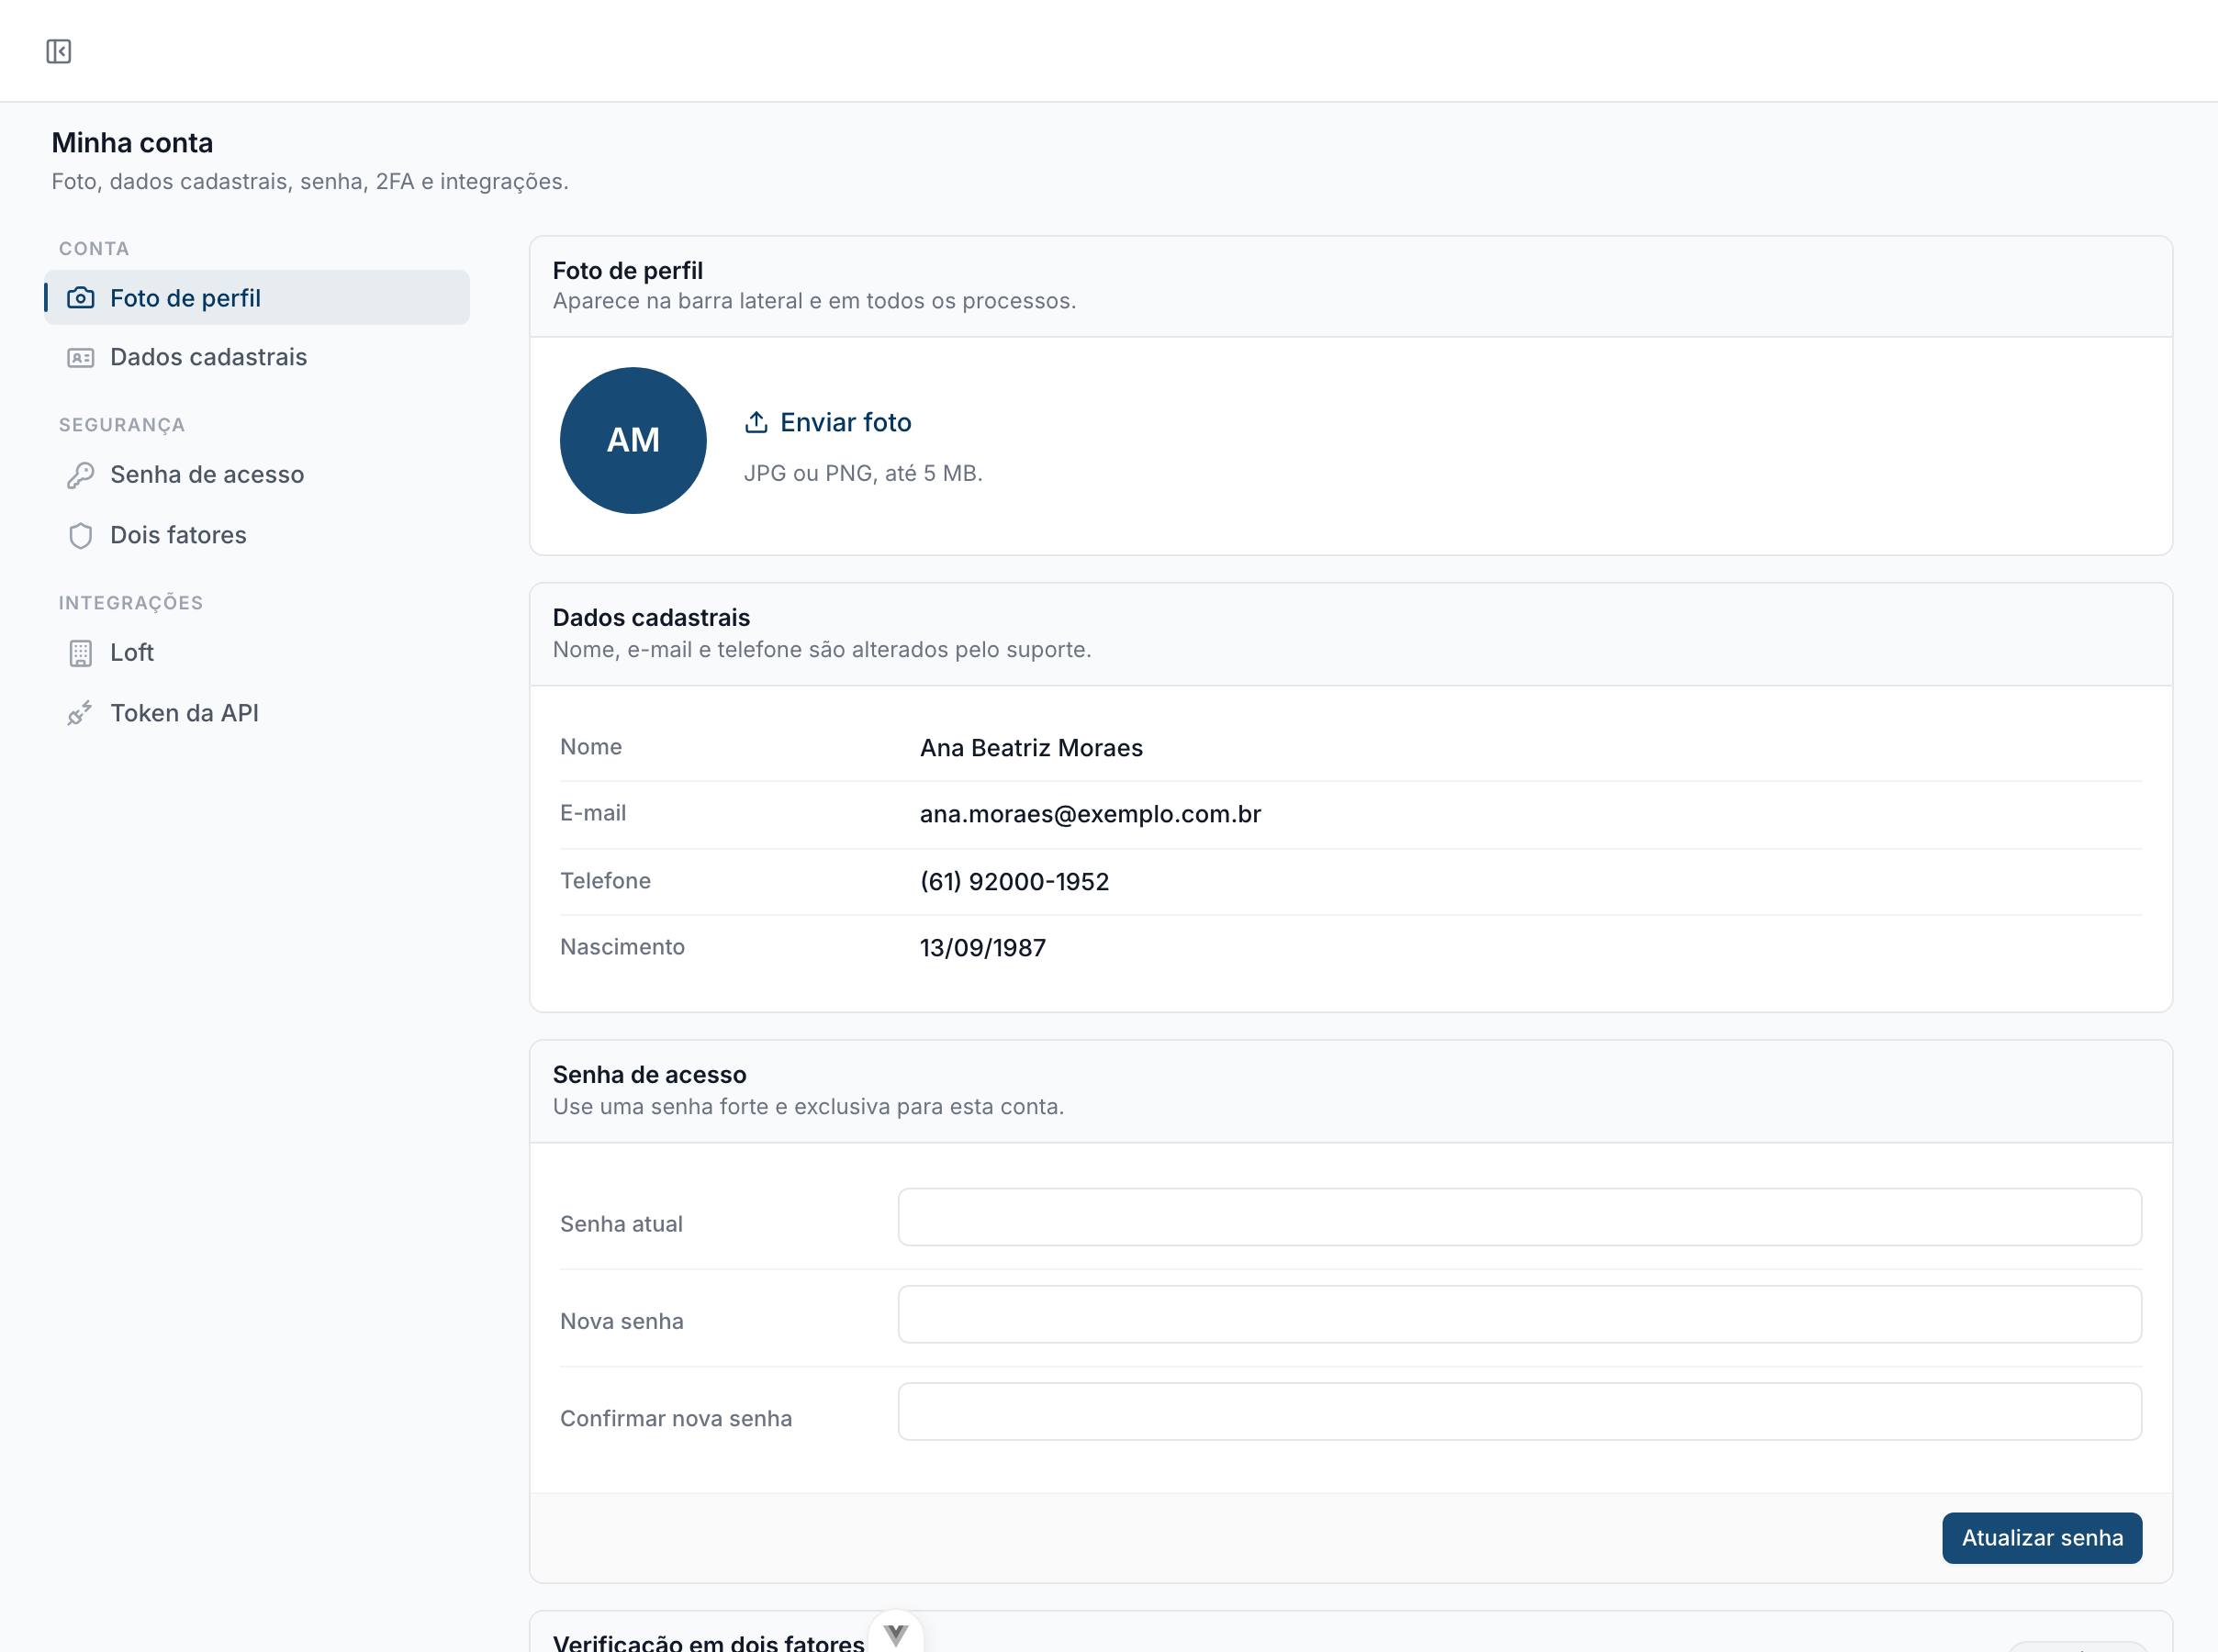This screenshot has height=1652, width=2218.
Task: Focus the Confirmar nova senha input field
Action: pos(1520,1411)
